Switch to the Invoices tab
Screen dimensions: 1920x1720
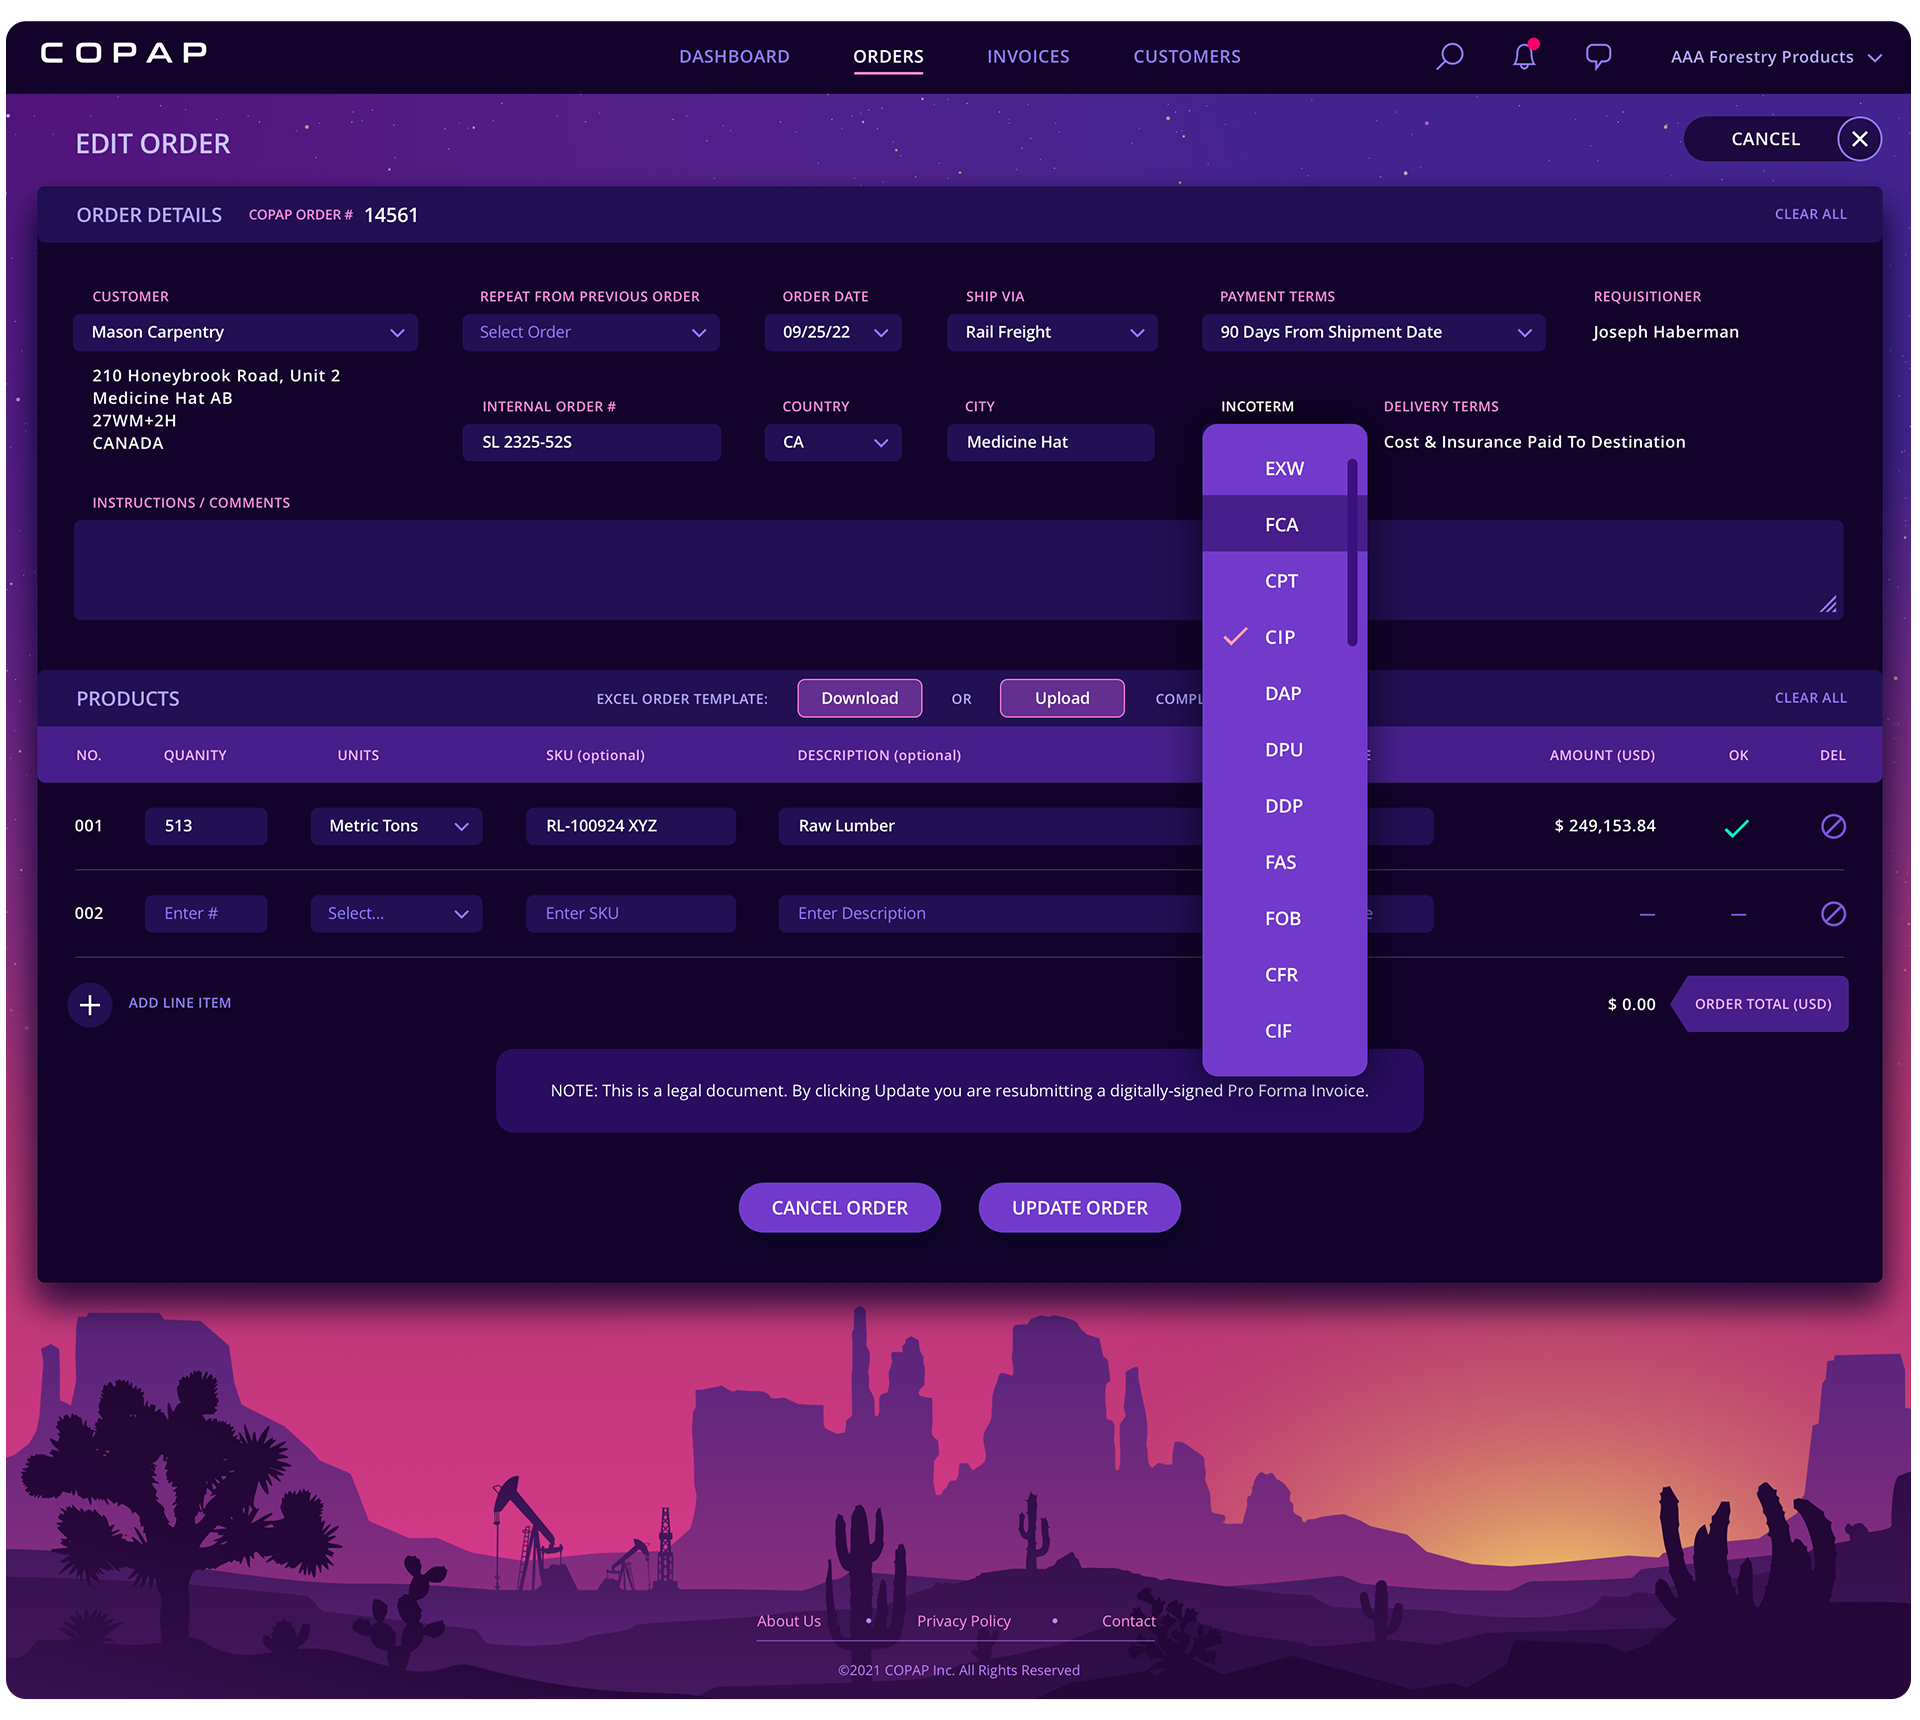1028,57
